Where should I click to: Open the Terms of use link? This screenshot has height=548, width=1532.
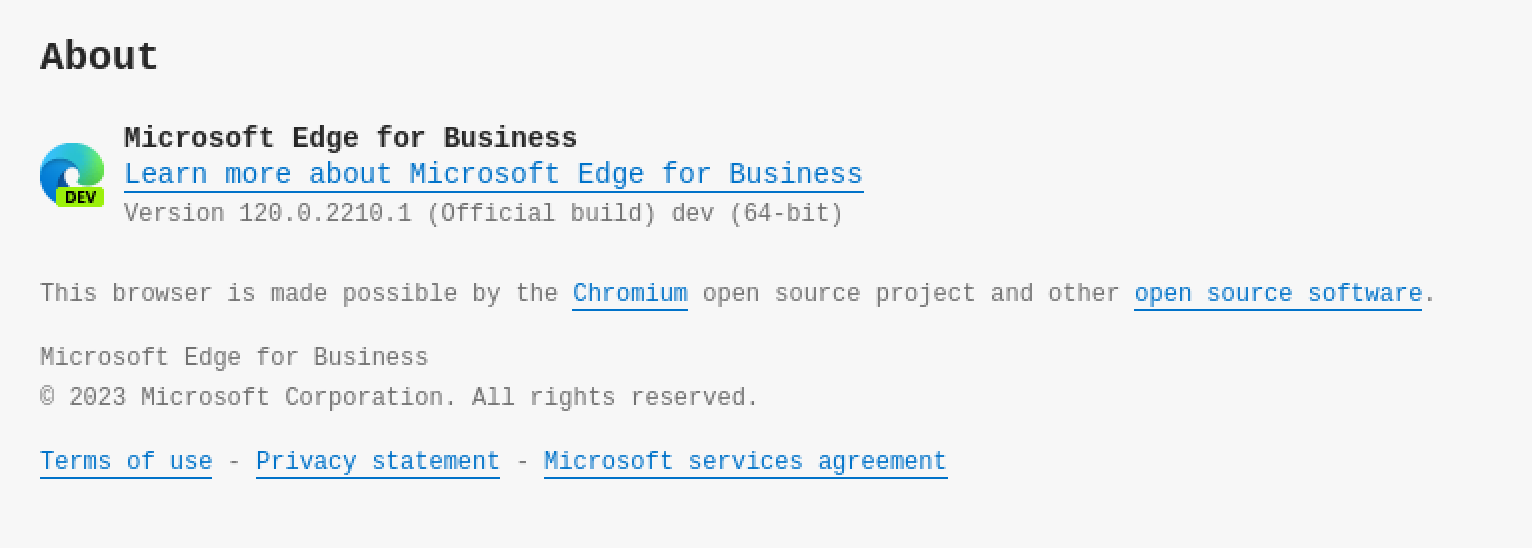click(x=126, y=462)
